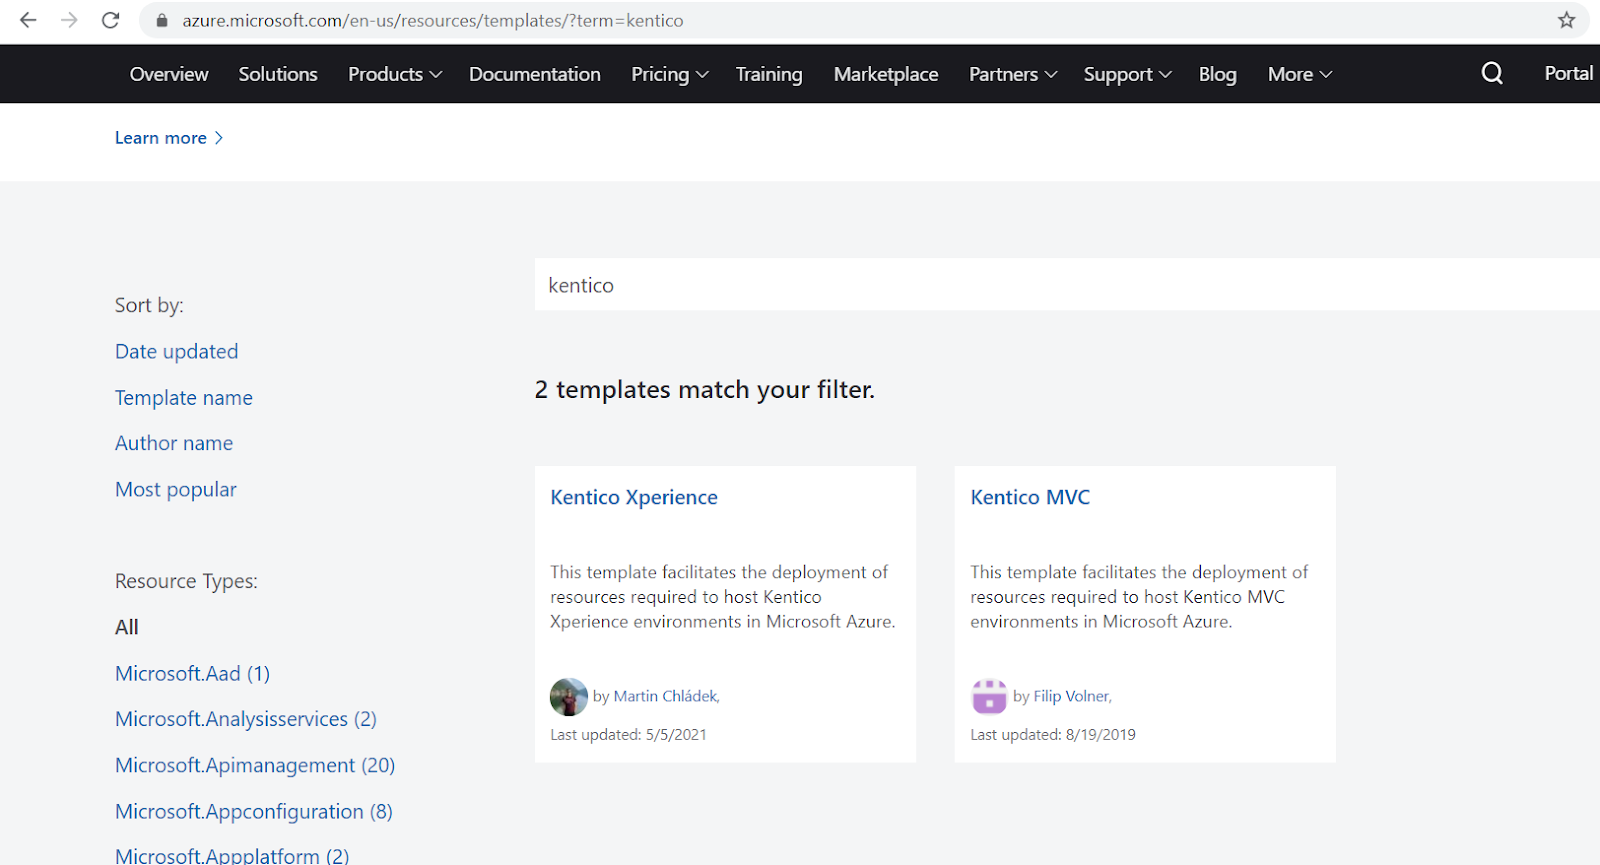Click the kentico search filter field
Image resolution: width=1600 pixels, height=865 pixels.
coord(1067,285)
